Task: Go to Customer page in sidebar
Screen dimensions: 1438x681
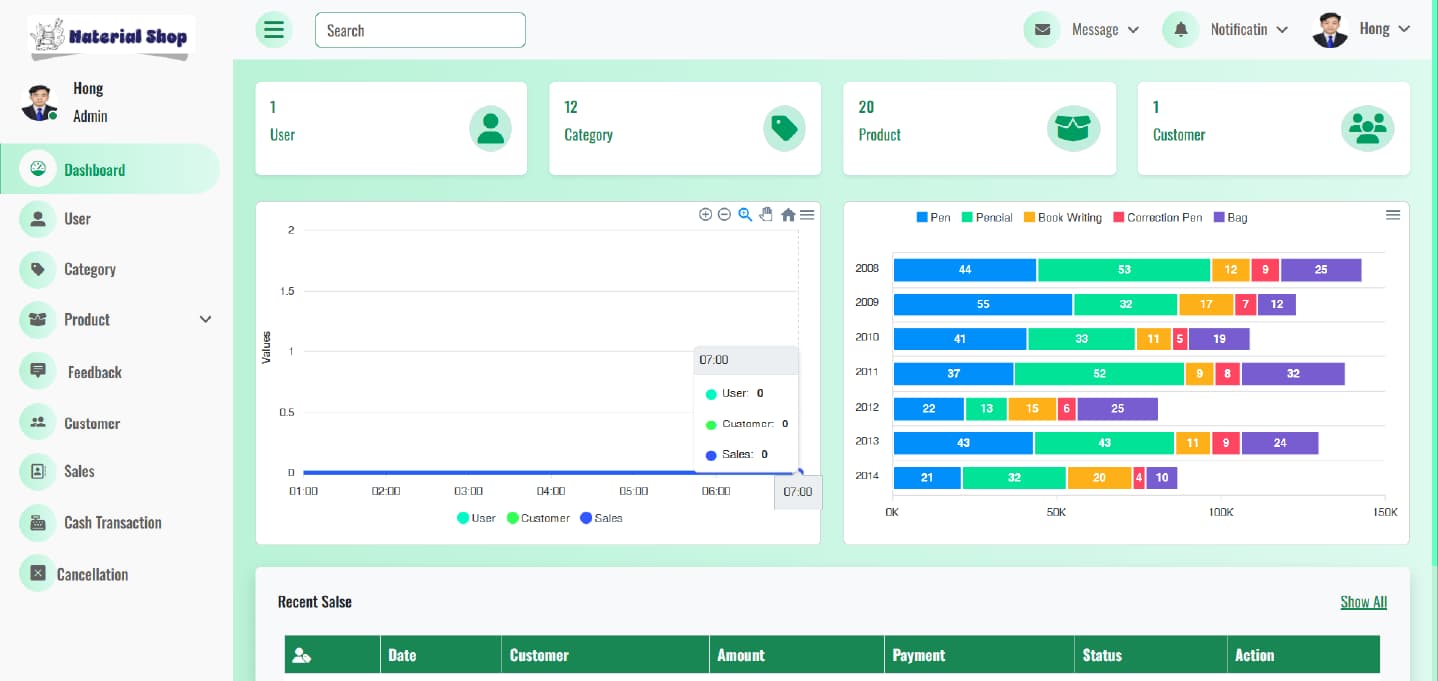Action: pos(92,423)
